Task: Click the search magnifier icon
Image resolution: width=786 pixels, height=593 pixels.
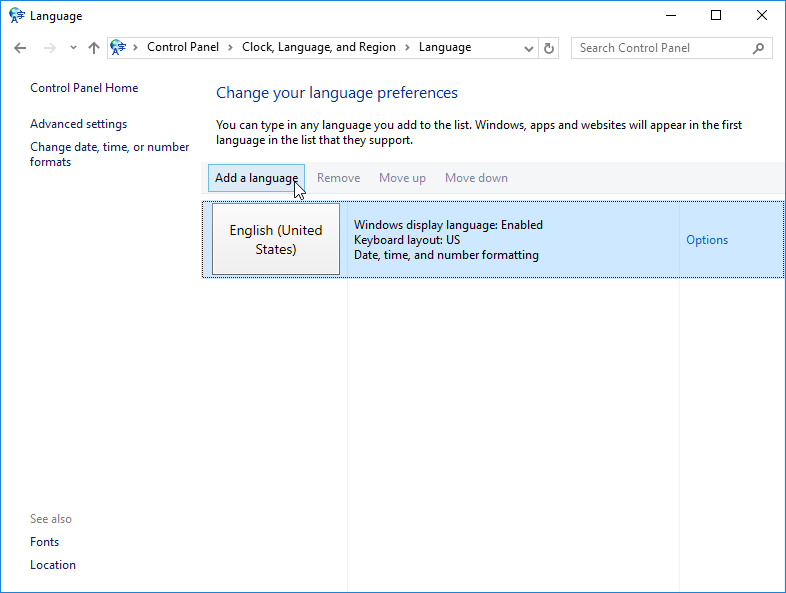Action: pyautogui.click(x=759, y=48)
